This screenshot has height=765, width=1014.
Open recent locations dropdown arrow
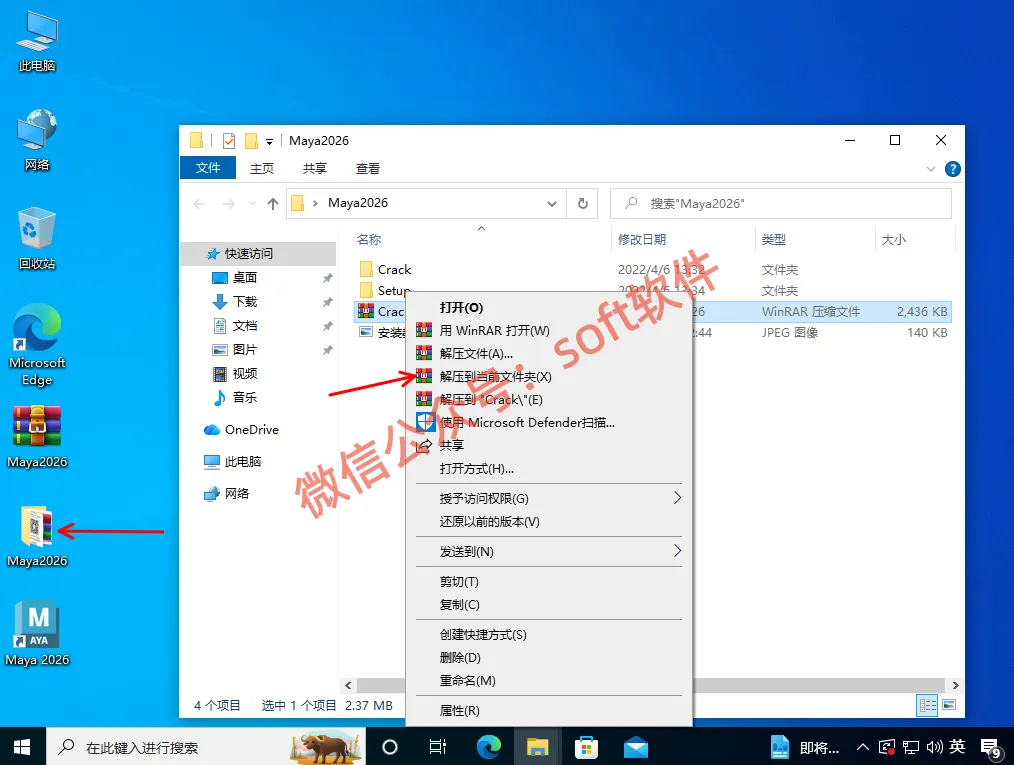252,204
